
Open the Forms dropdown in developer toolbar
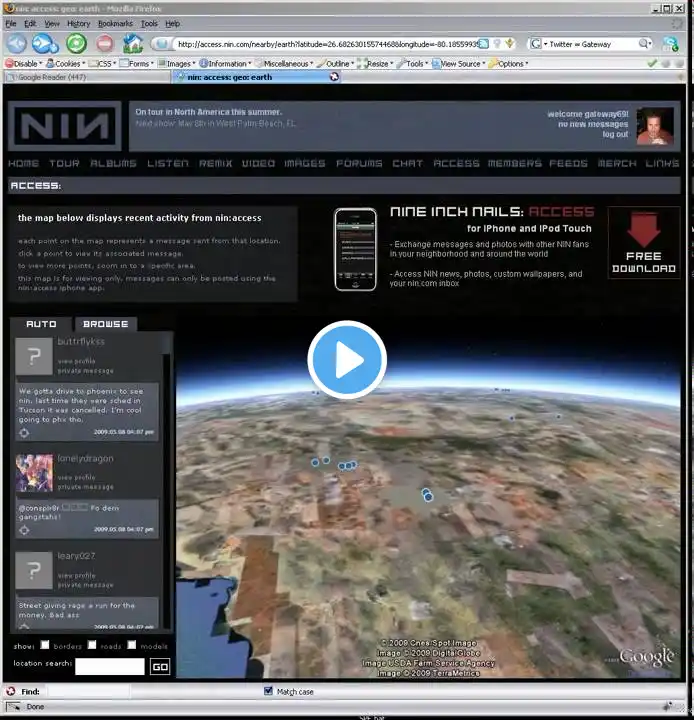[x=136, y=63]
